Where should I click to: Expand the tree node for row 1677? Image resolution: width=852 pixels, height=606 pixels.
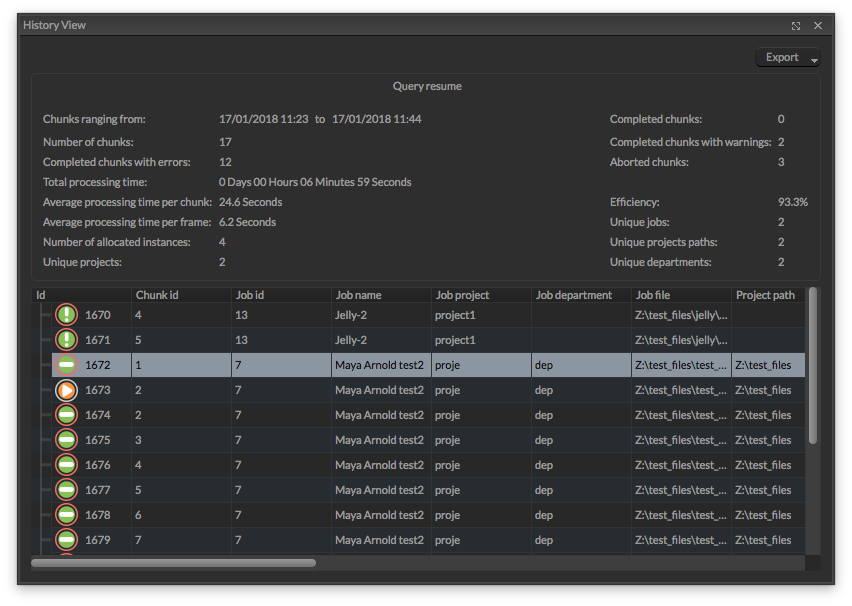(45, 490)
